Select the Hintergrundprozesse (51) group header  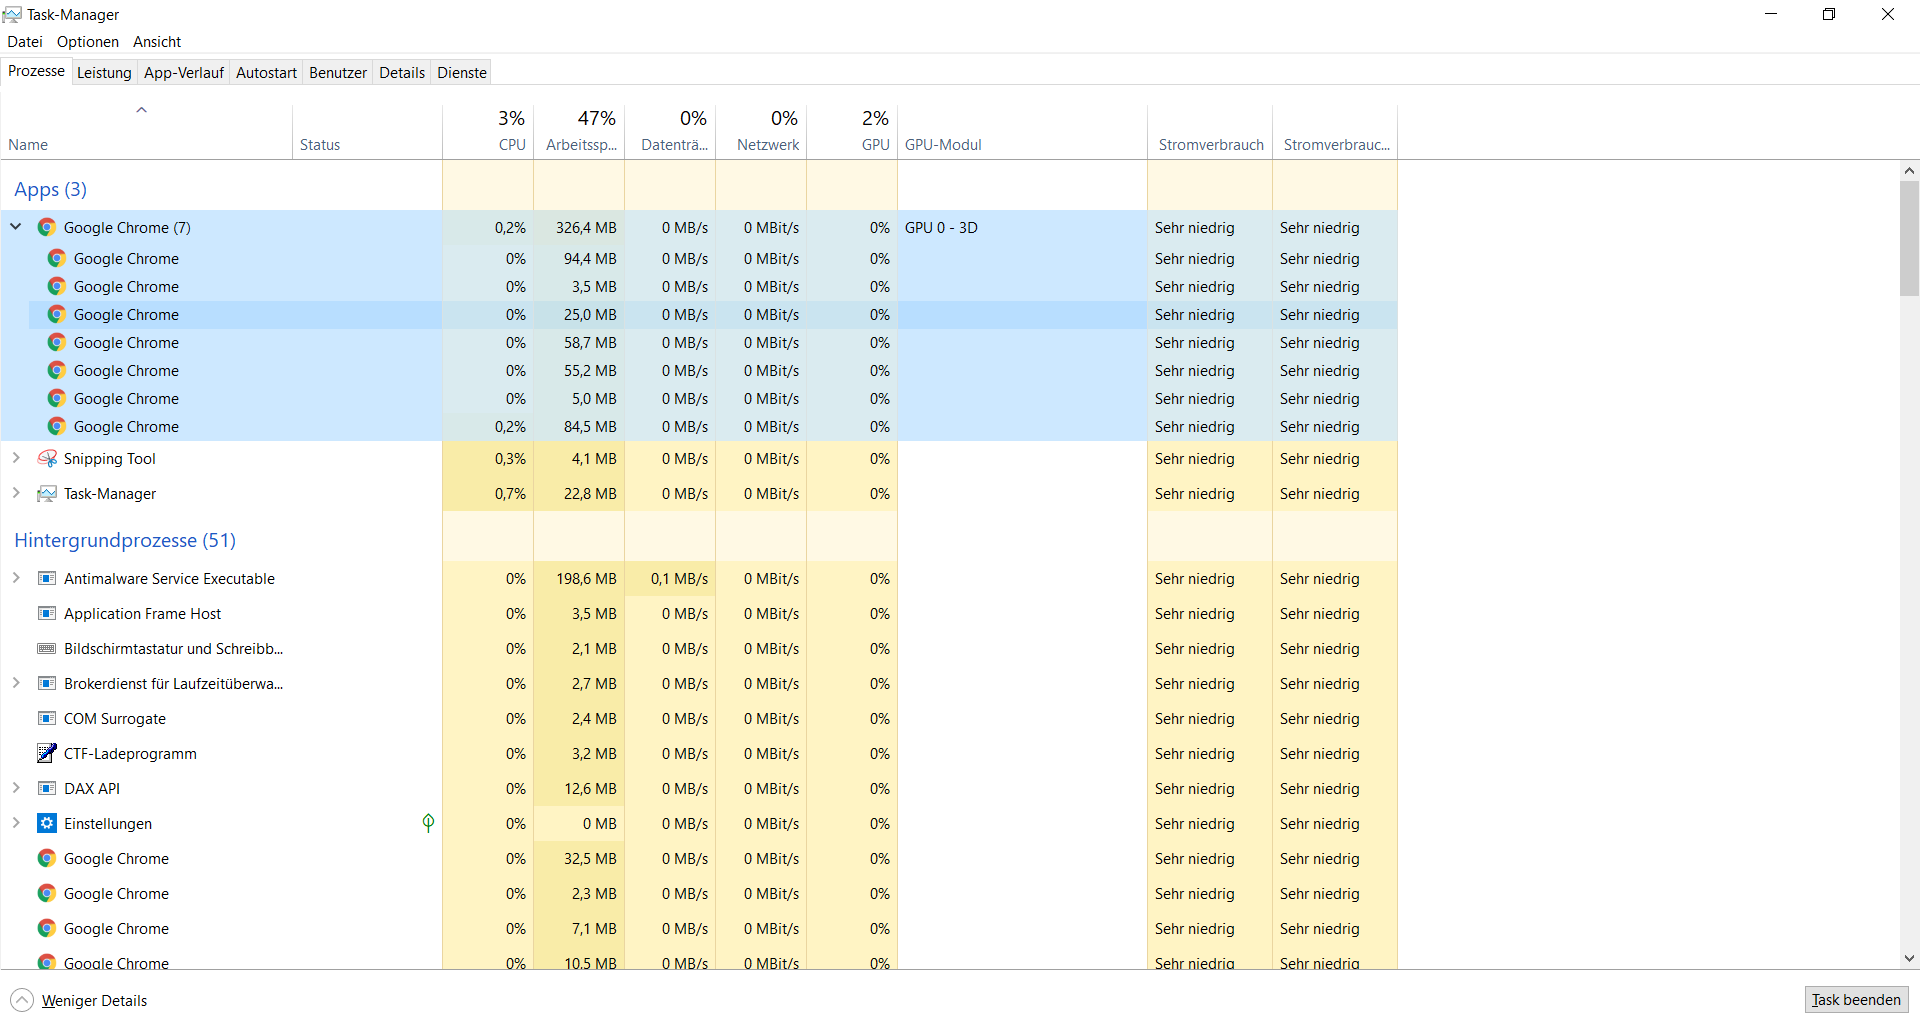[125, 540]
